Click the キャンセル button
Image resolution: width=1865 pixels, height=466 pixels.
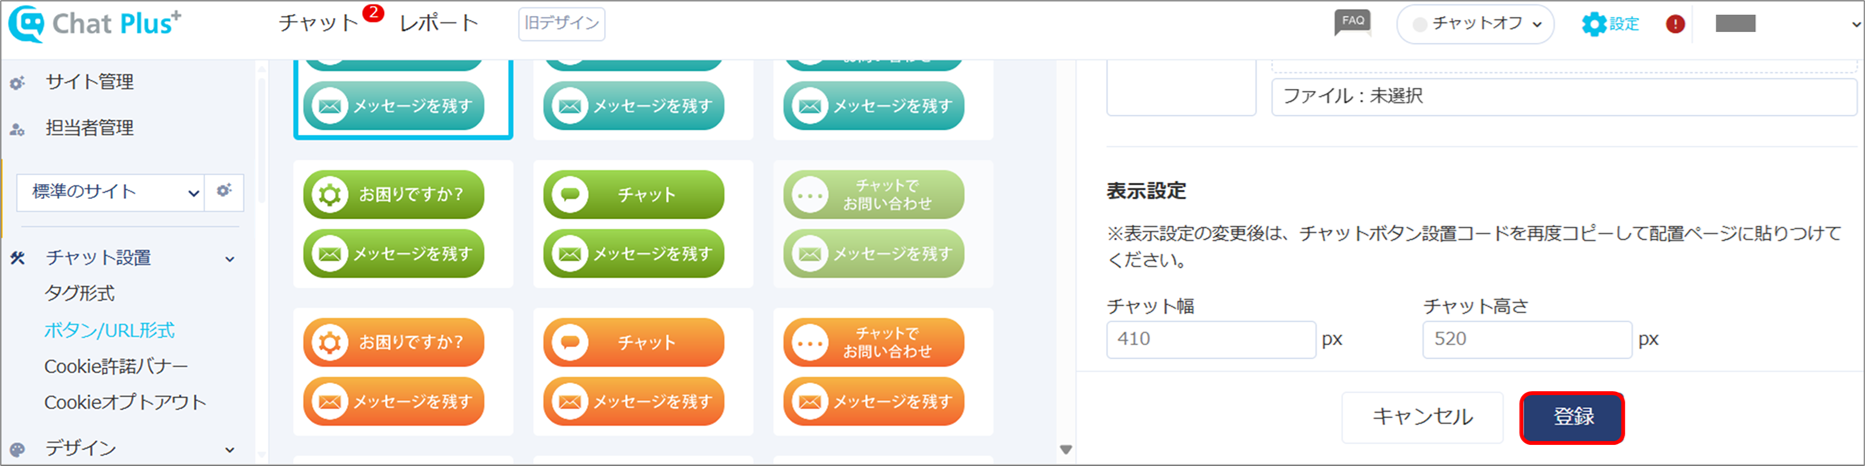1422,417
